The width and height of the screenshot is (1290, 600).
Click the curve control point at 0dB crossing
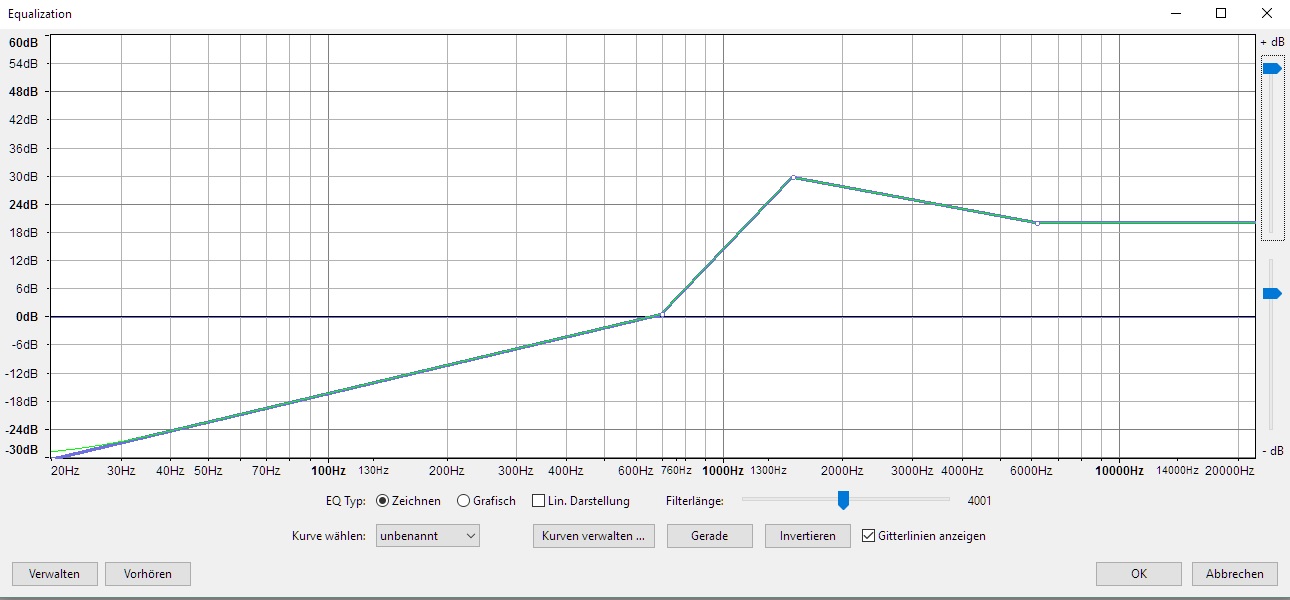tap(661, 314)
